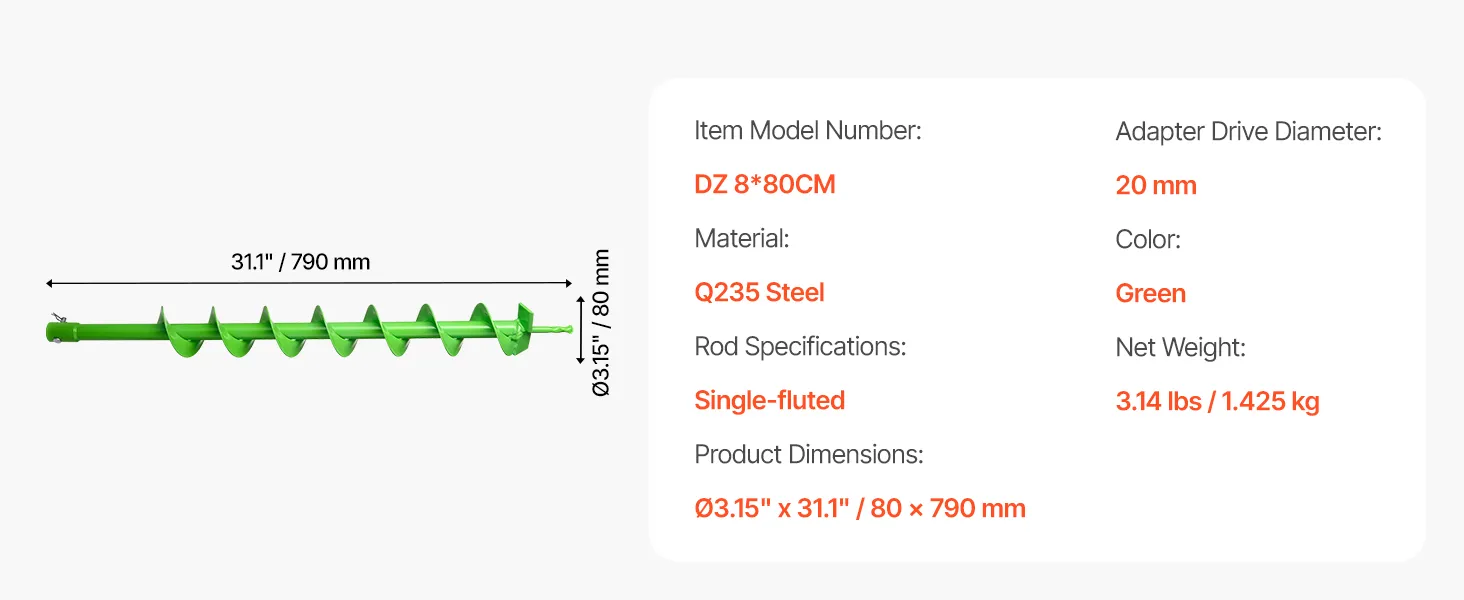Click the Adapter Drive Diameter label
Screen dimensions: 1464x600
[x=1249, y=132]
